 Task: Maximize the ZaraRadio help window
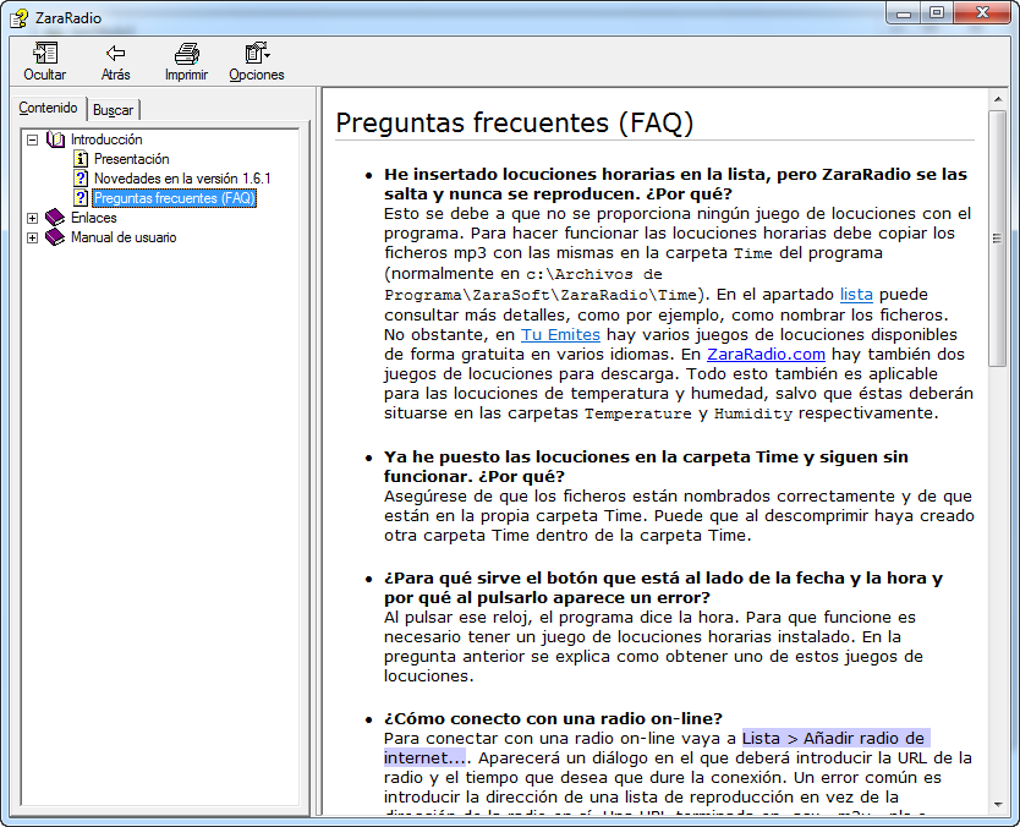[936, 13]
